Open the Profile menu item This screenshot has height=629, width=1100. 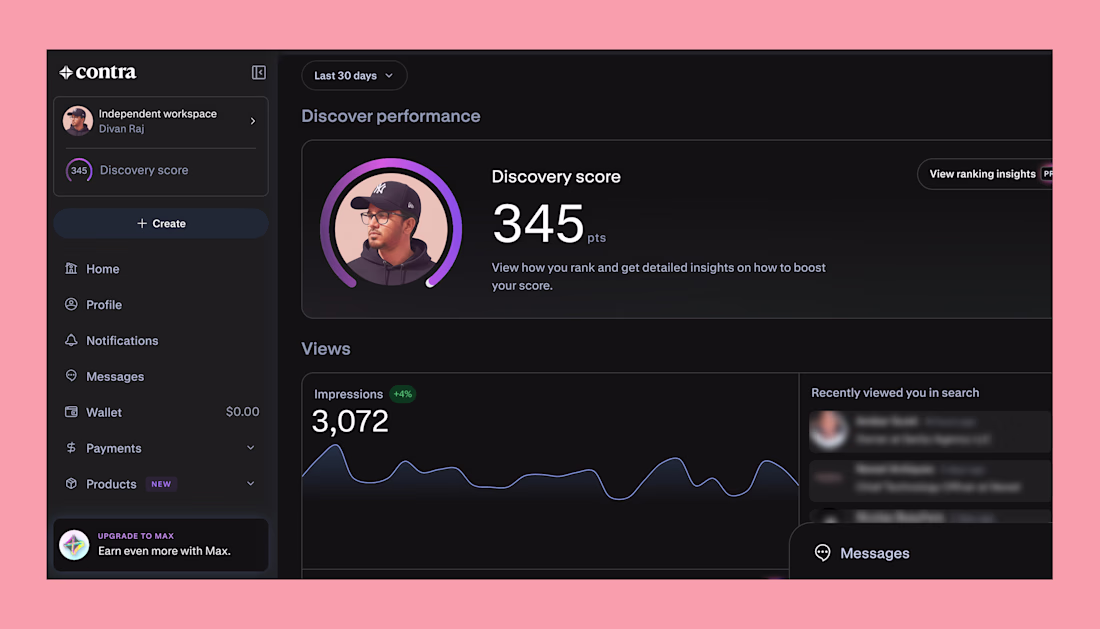pyautogui.click(x=104, y=305)
